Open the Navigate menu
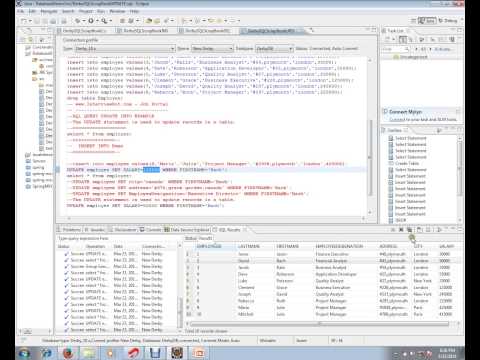480x360 pixels. [49, 11]
